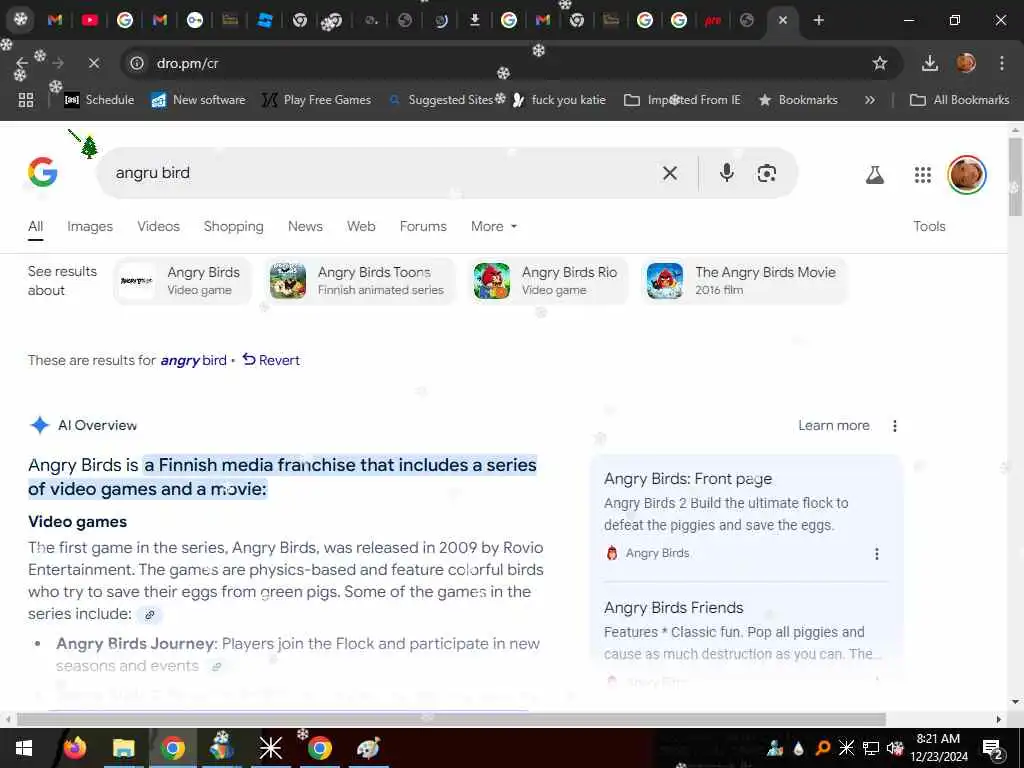
Task: Open File Explorer from the taskbar
Action: click(x=123, y=748)
